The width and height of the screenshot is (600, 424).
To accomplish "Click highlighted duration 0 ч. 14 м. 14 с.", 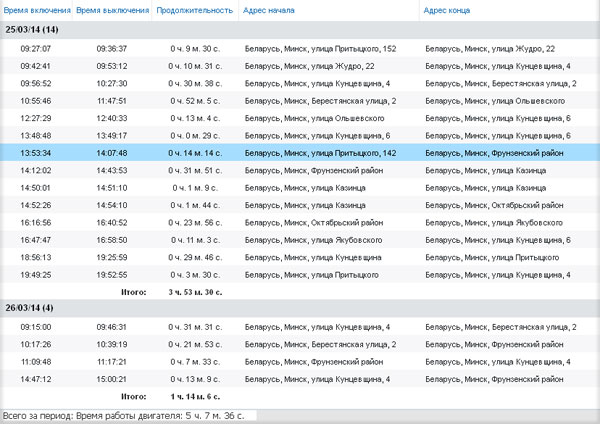I will point(195,153).
